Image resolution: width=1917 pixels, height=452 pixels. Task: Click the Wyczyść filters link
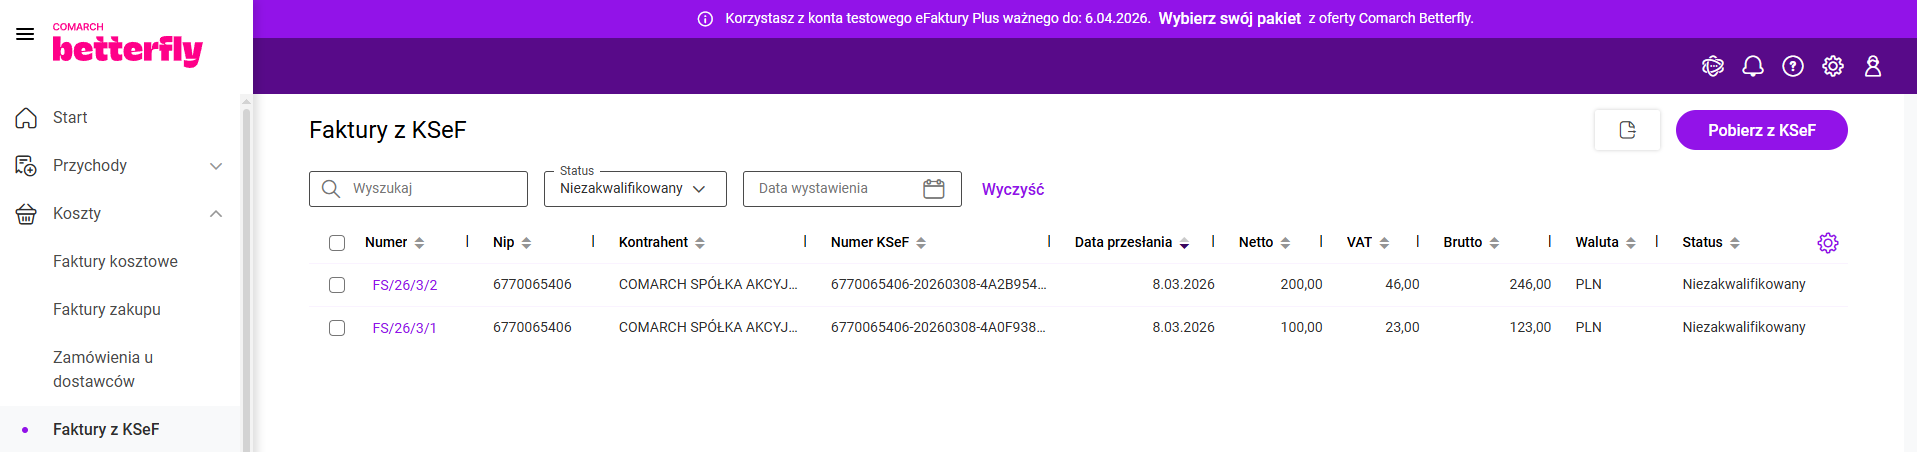click(1012, 189)
